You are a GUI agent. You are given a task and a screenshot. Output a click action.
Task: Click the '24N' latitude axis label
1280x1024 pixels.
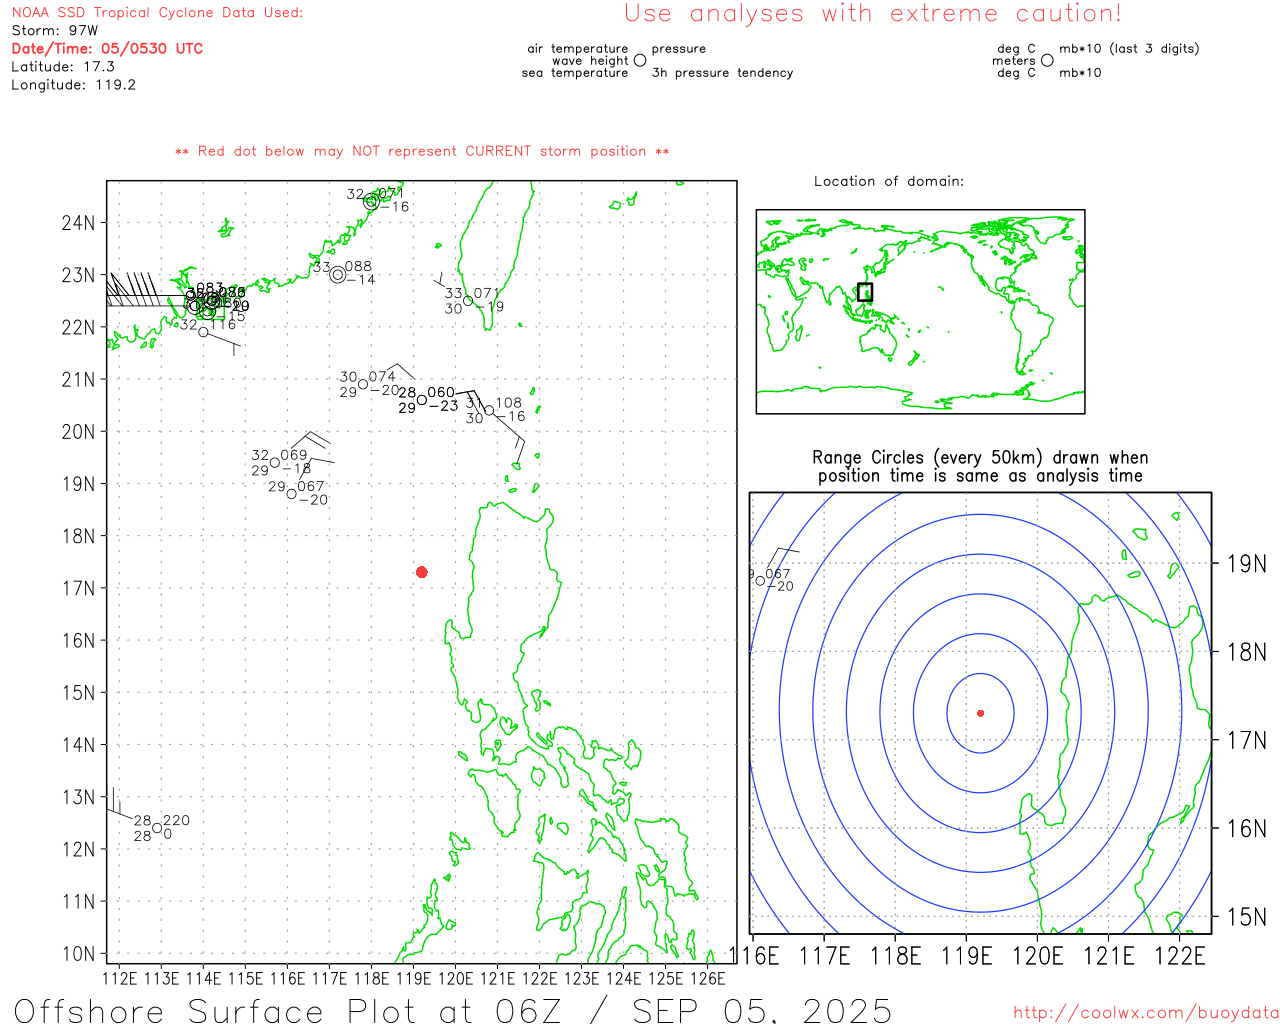78,222
